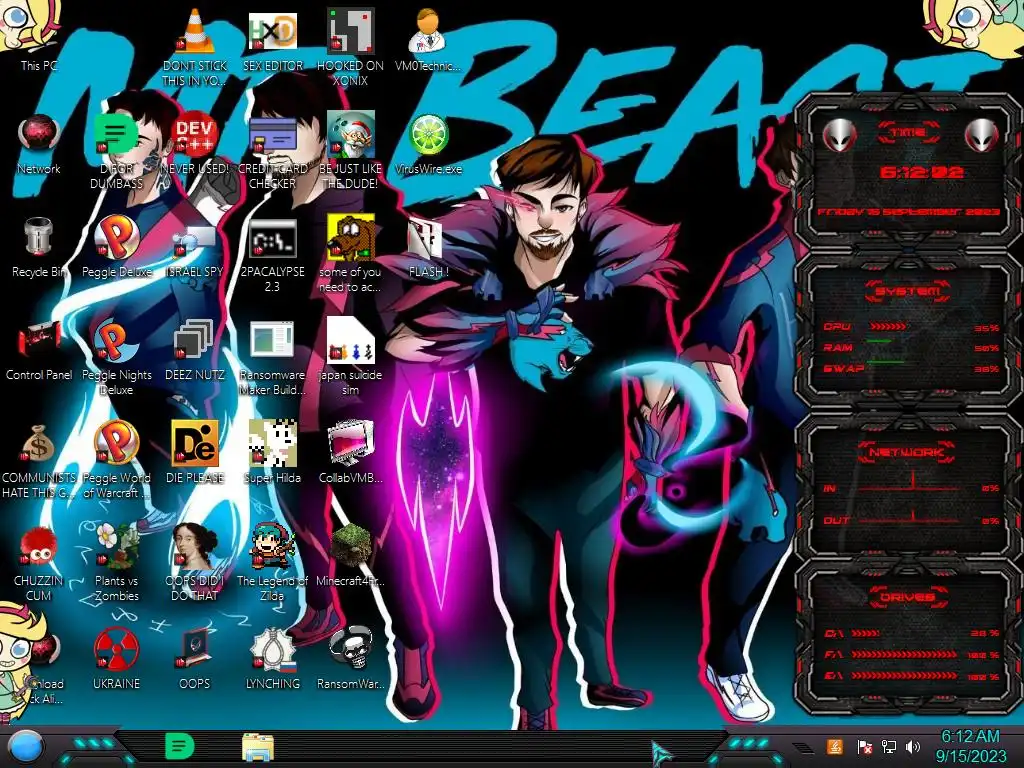This screenshot has width=1024, height=768.
Task: Open the taskbar clock showing 6:12 AM
Action: click(970, 746)
